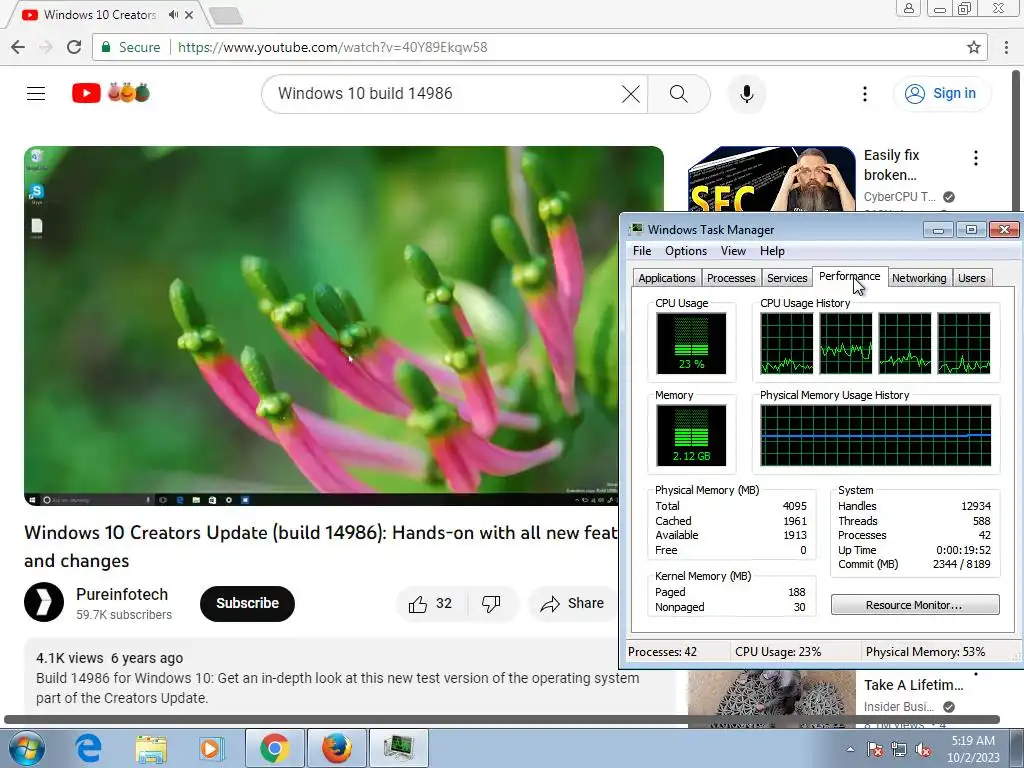Open Task Manager View menu
The width and height of the screenshot is (1024, 768).
(733, 251)
